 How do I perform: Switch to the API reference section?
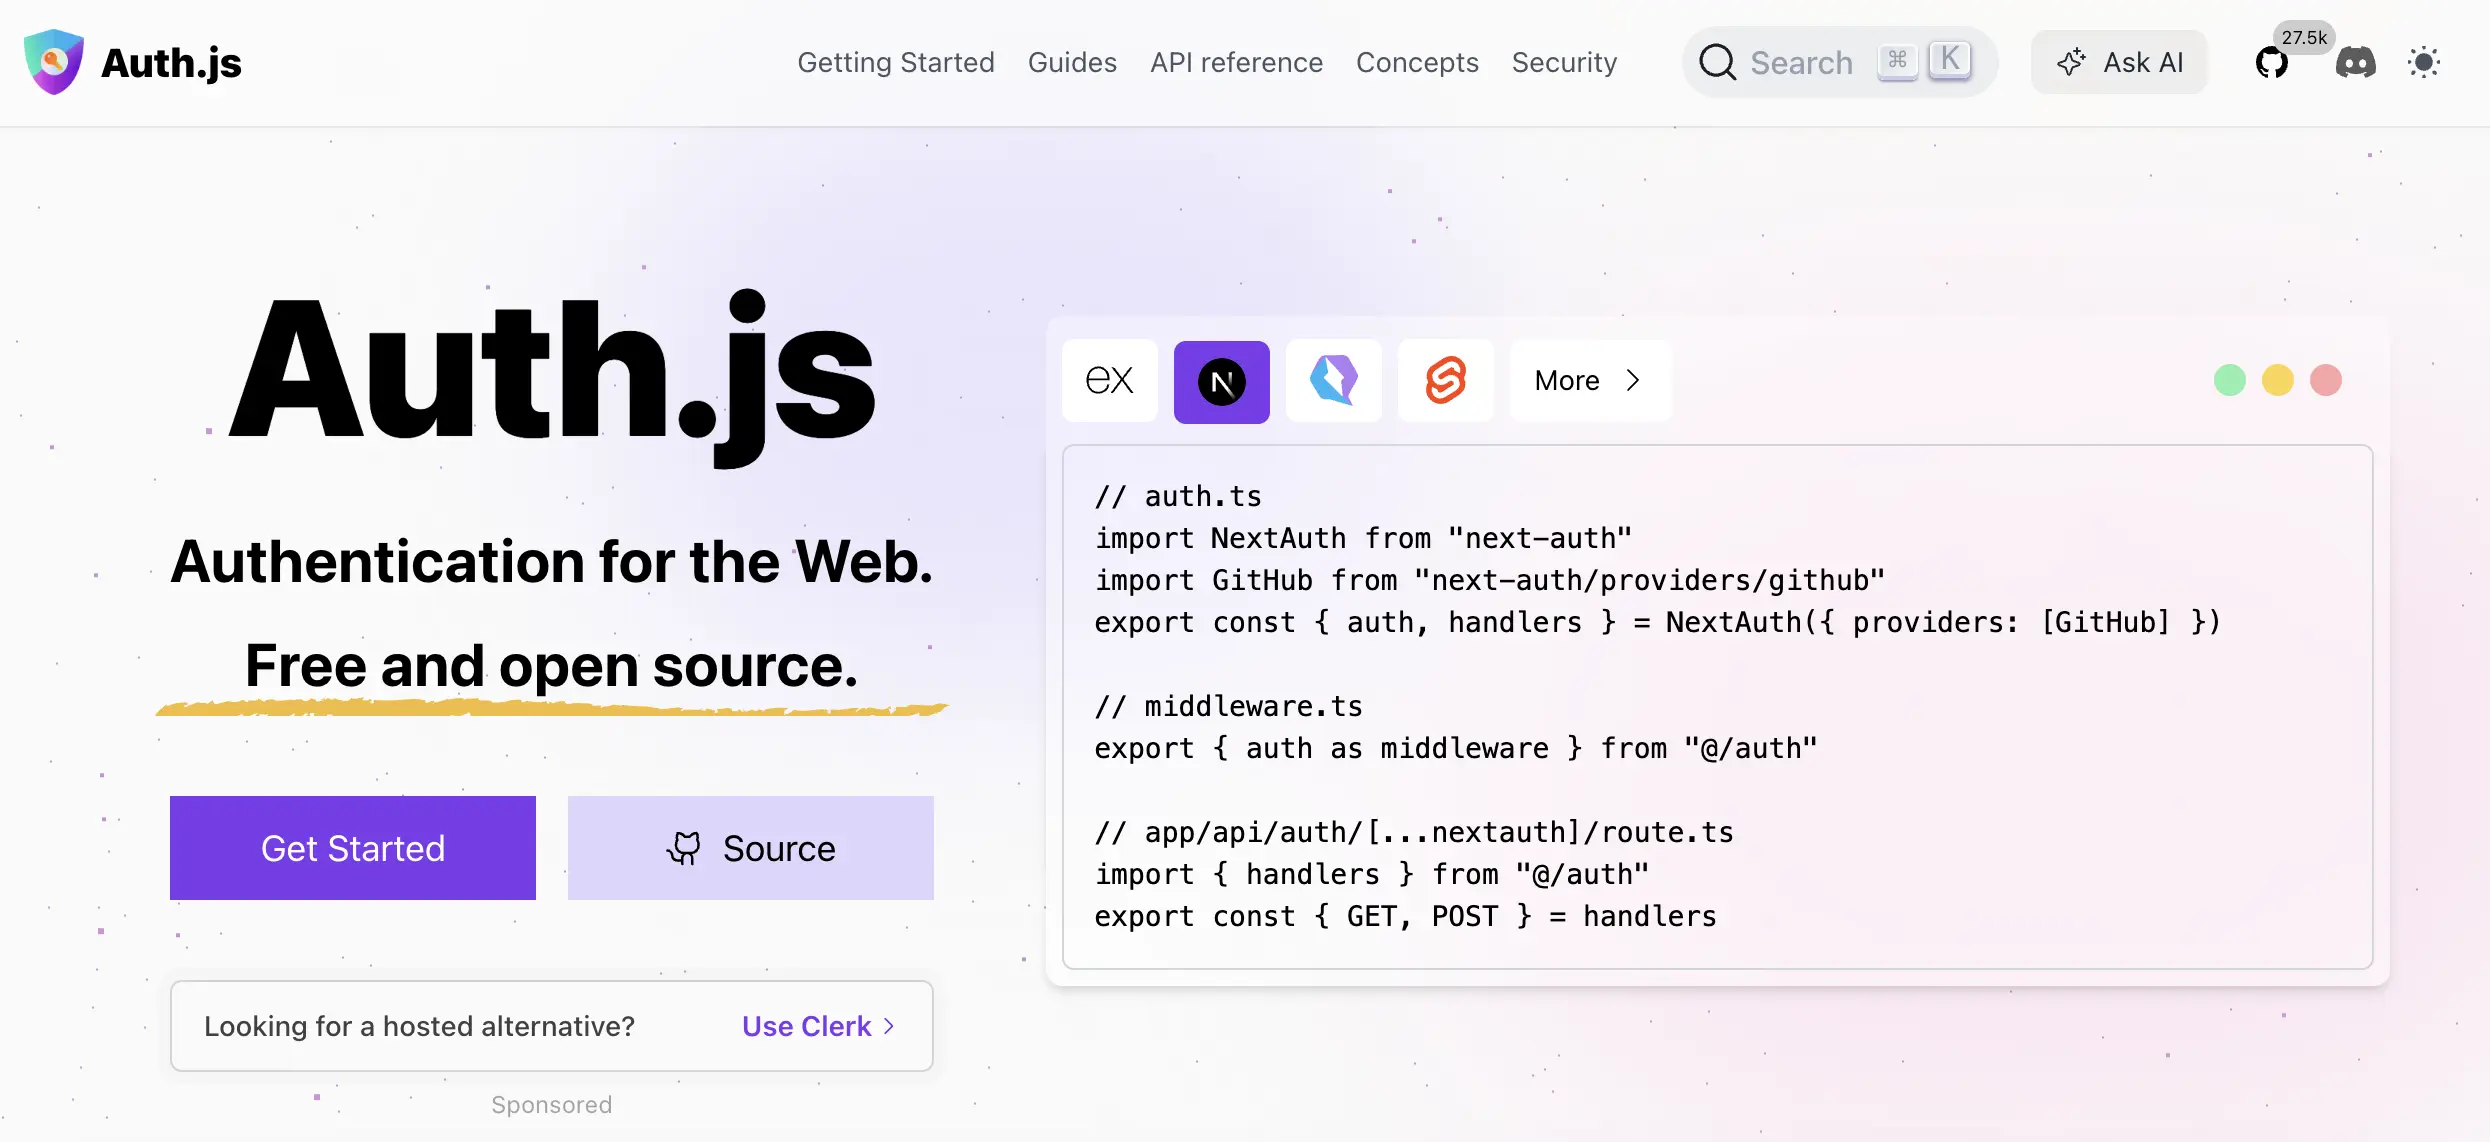[x=1237, y=62]
